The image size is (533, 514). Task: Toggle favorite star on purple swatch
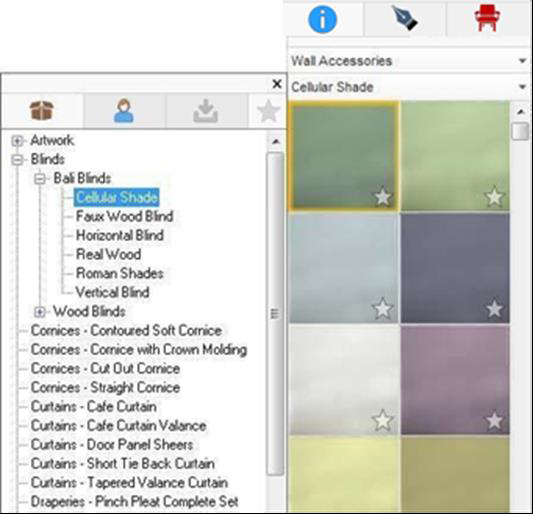tap(494, 421)
